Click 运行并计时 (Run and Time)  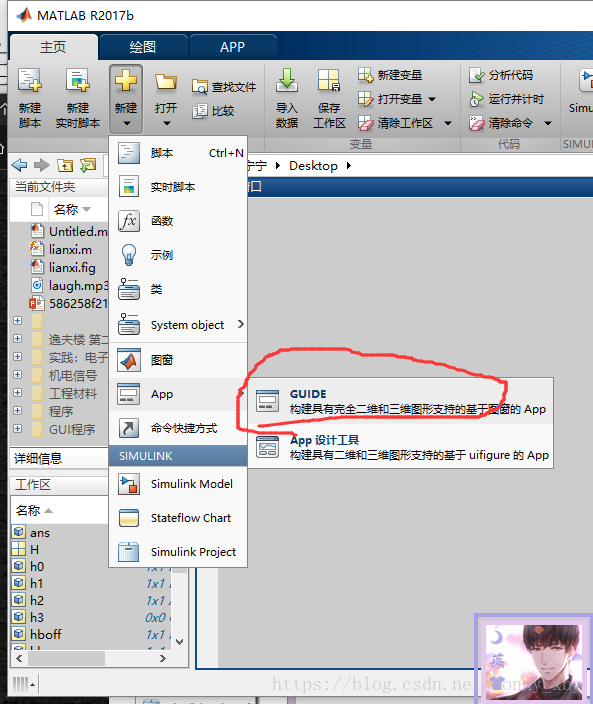506,99
